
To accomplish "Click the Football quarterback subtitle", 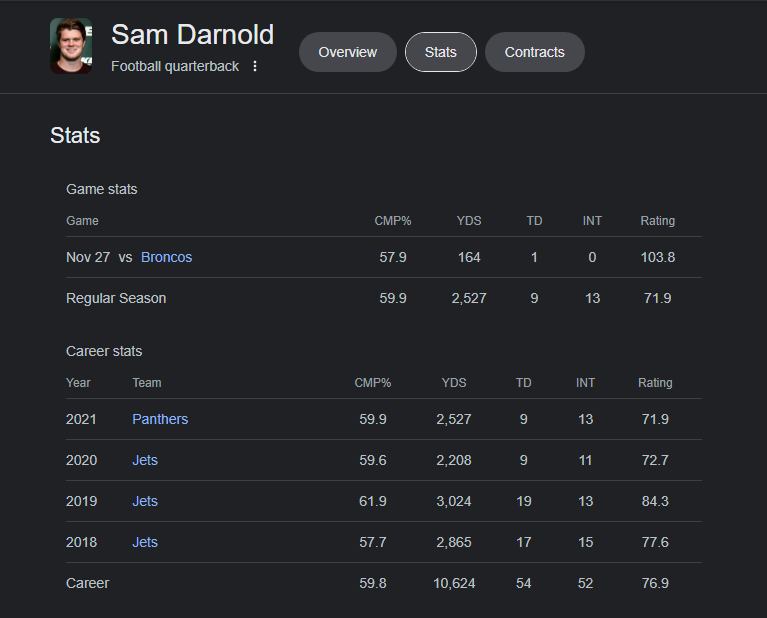I will pos(175,66).
